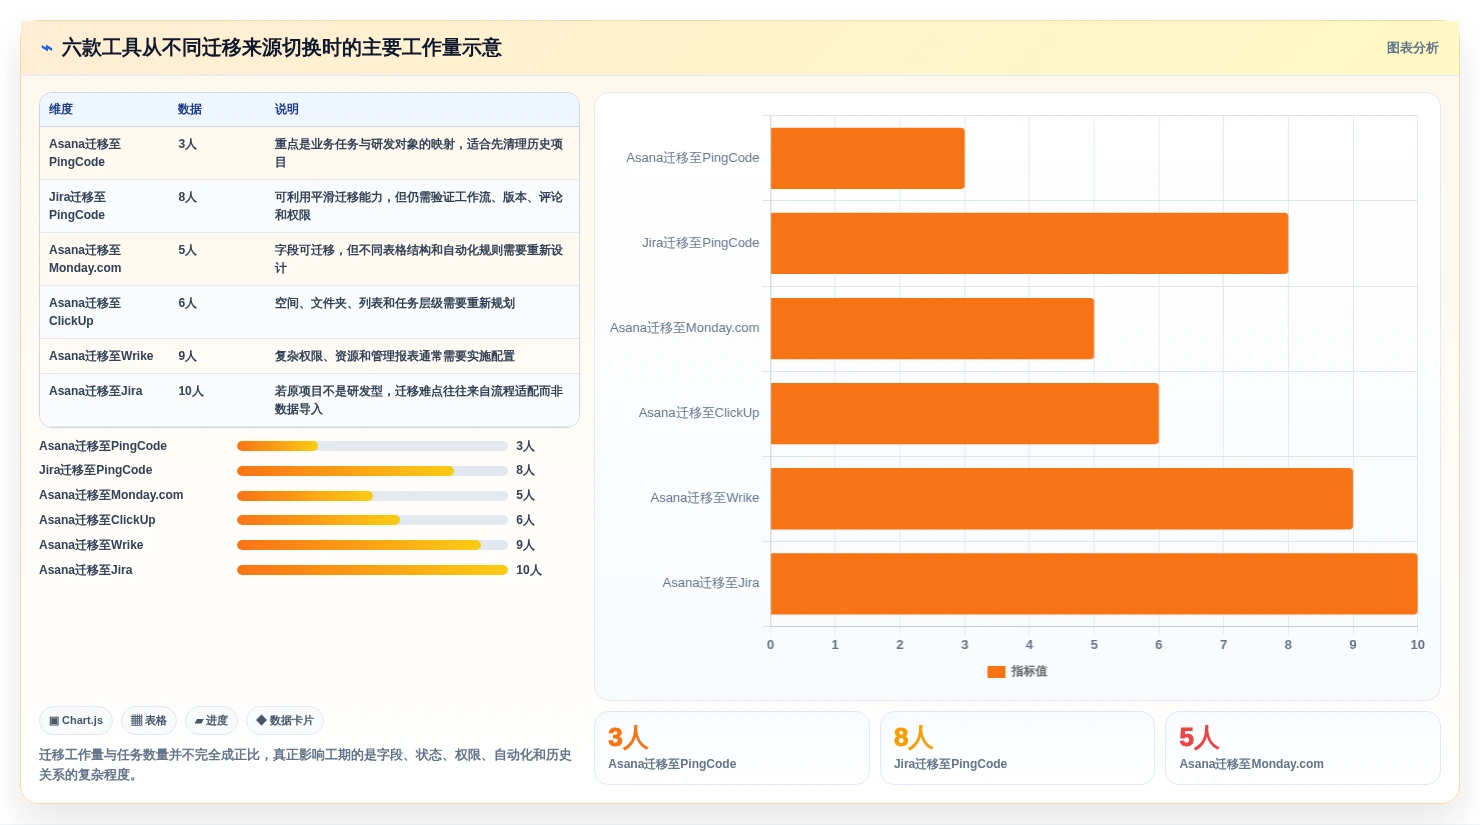Click the x-axis tick label 10
This screenshot has width=1480, height=825.
pos(1417,645)
